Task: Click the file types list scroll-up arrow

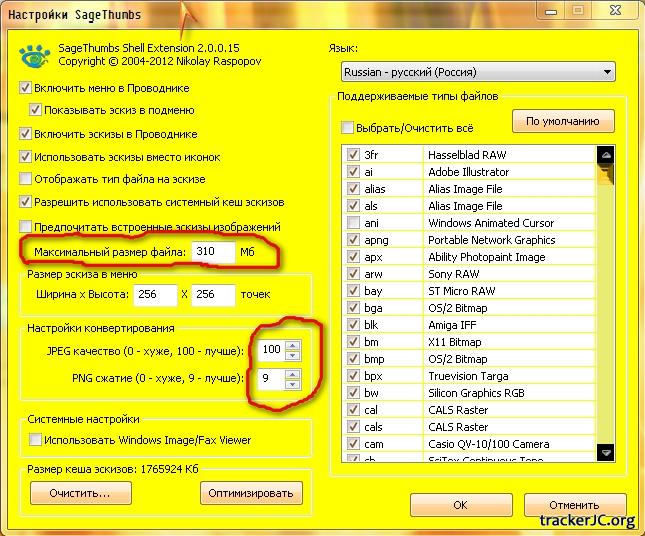Action: [604, 156]
